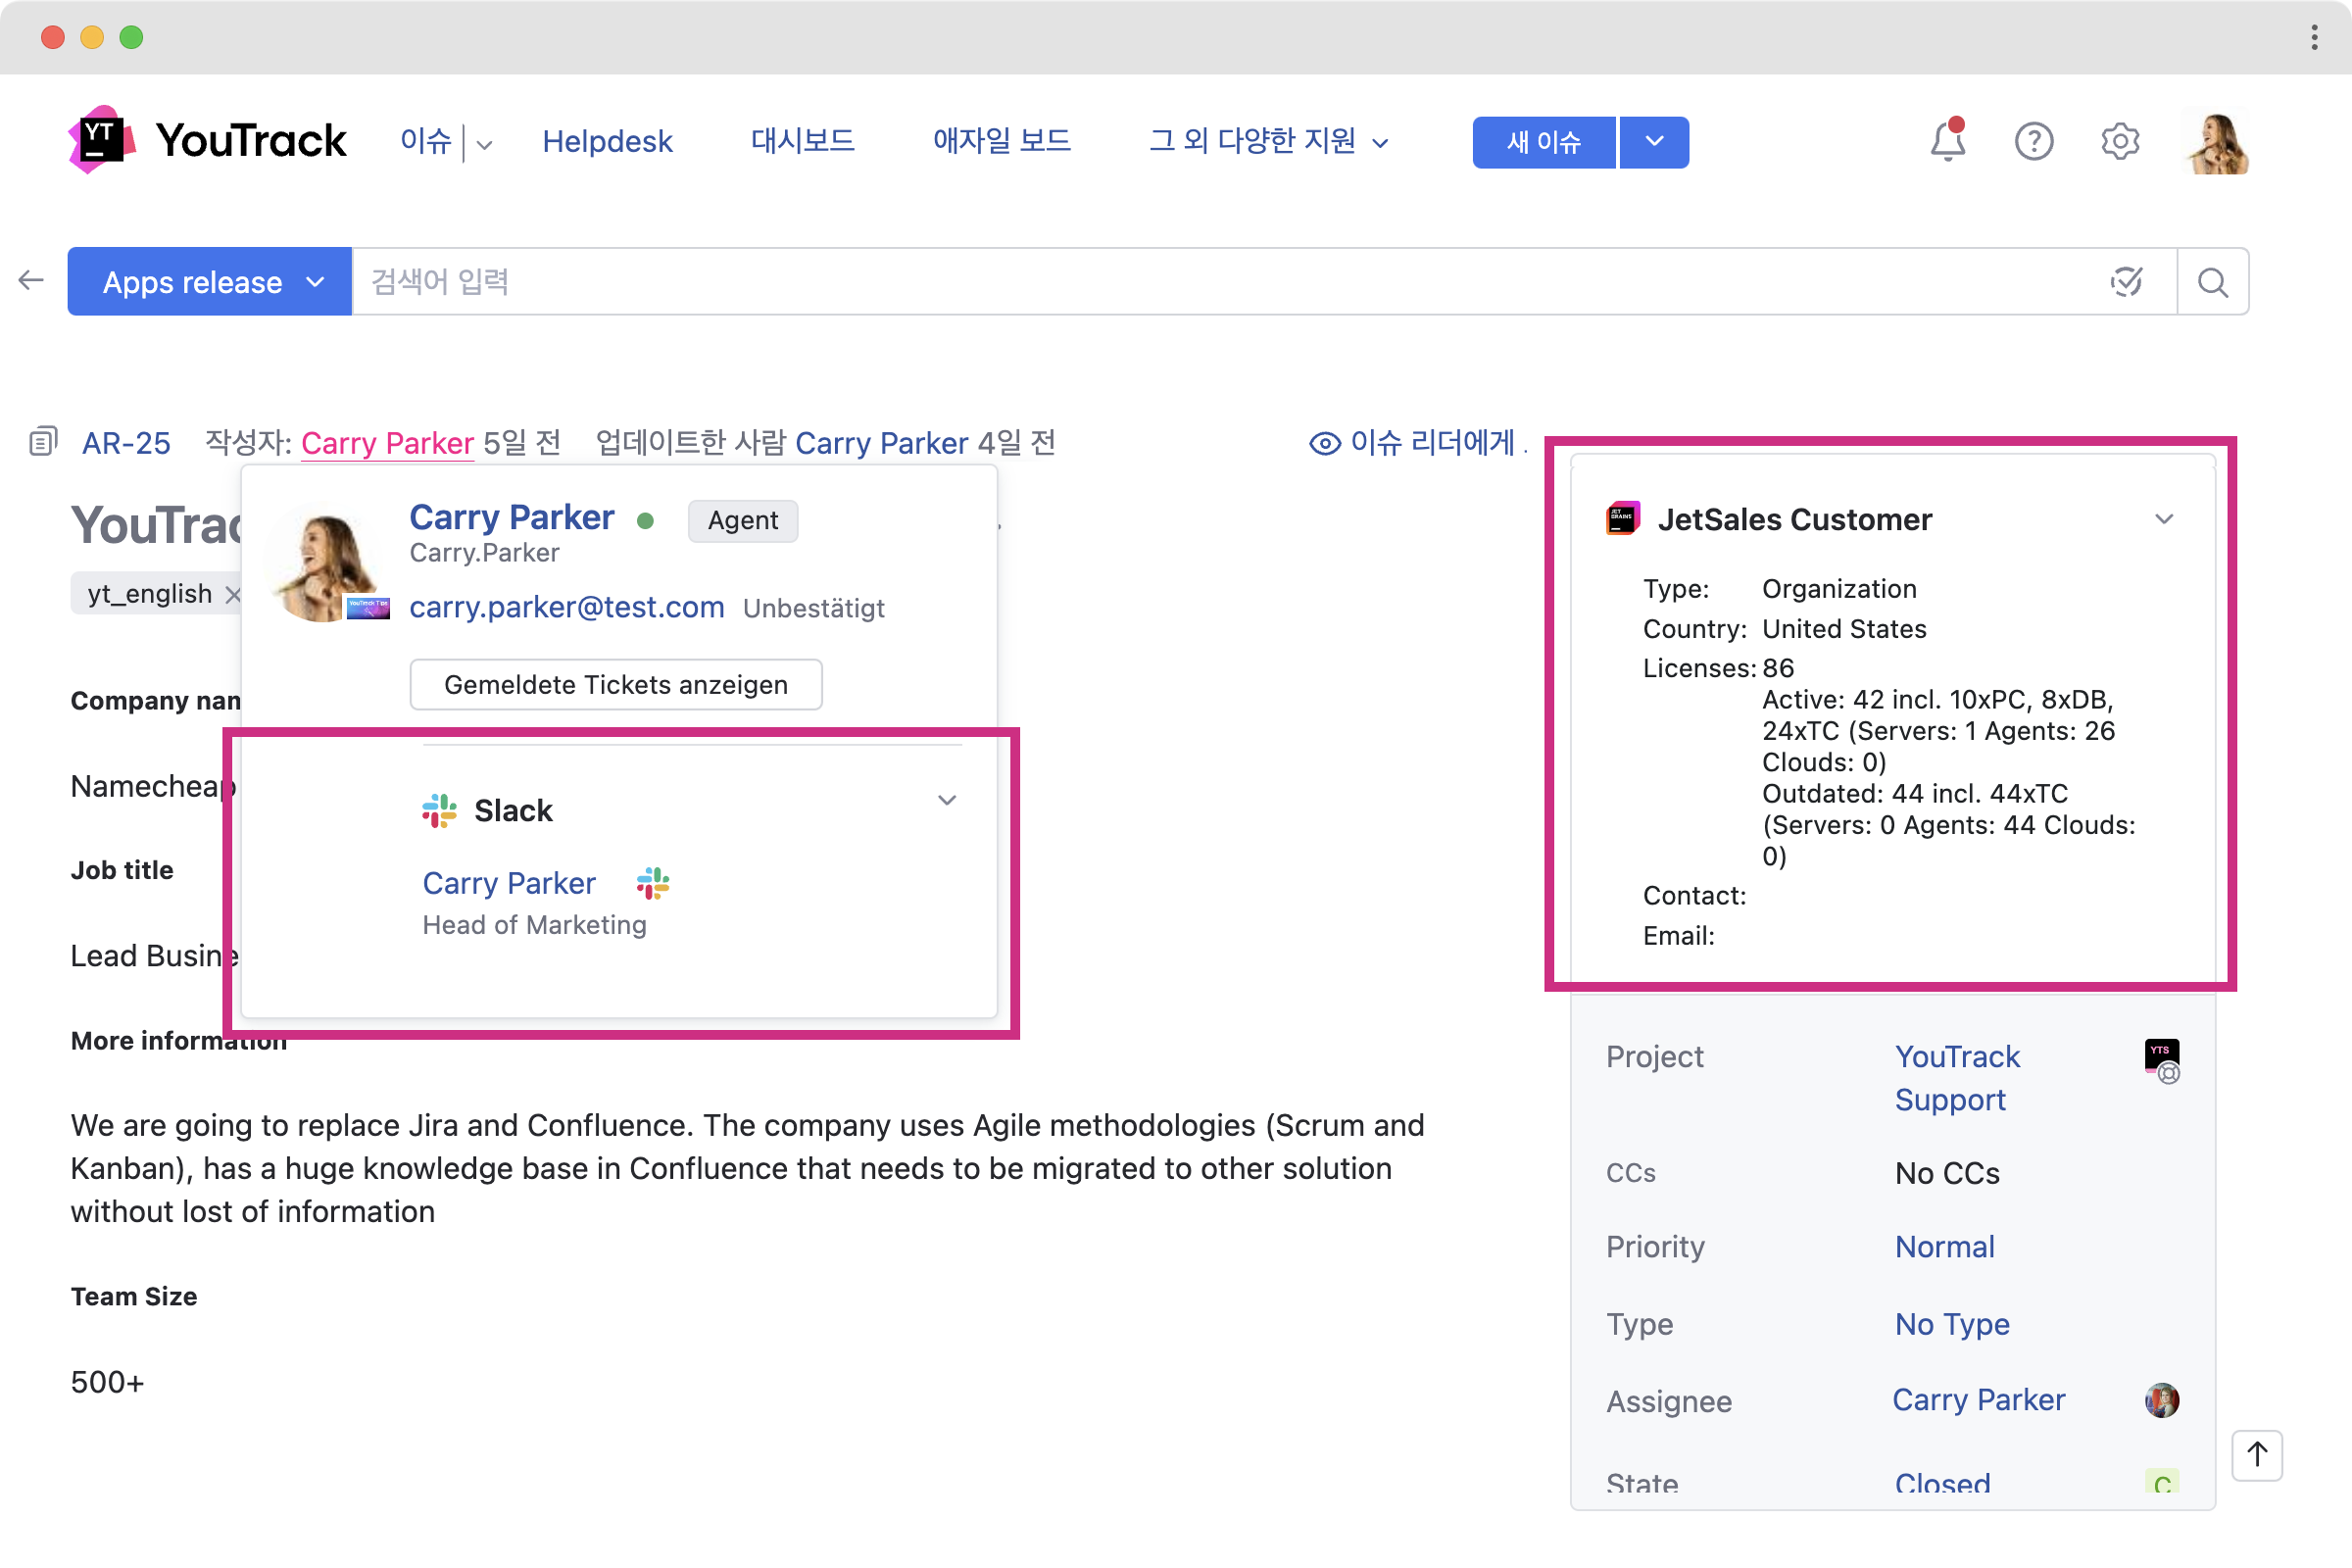The image size is (2352, 1568).
Task: Click the Carry.Parker username text
Action: point(484,552)
